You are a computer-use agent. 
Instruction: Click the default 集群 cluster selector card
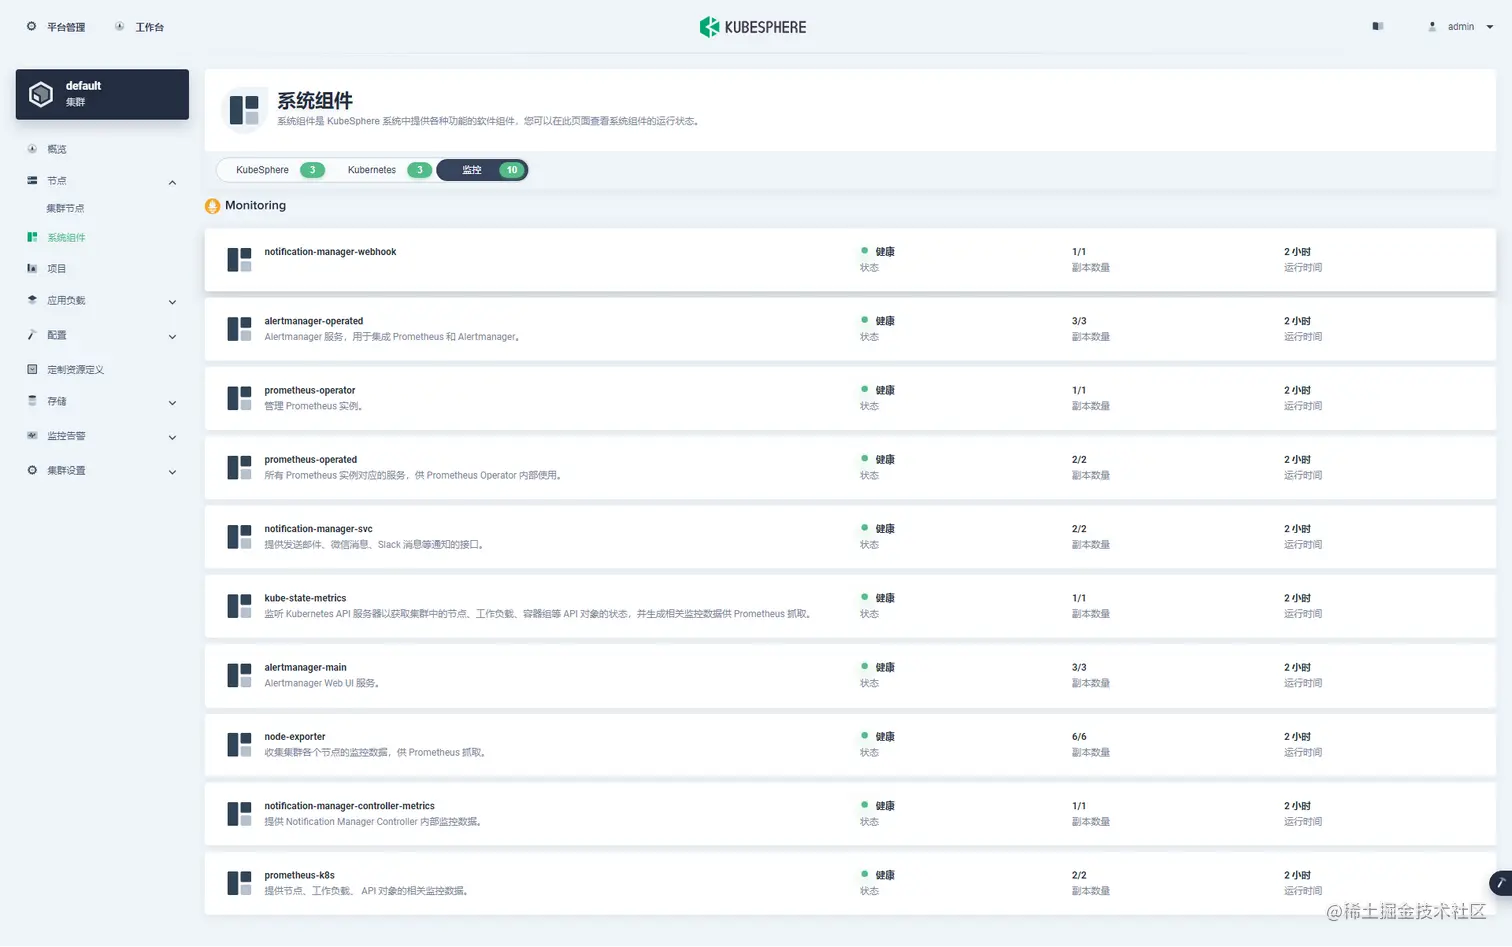[102, 94]
